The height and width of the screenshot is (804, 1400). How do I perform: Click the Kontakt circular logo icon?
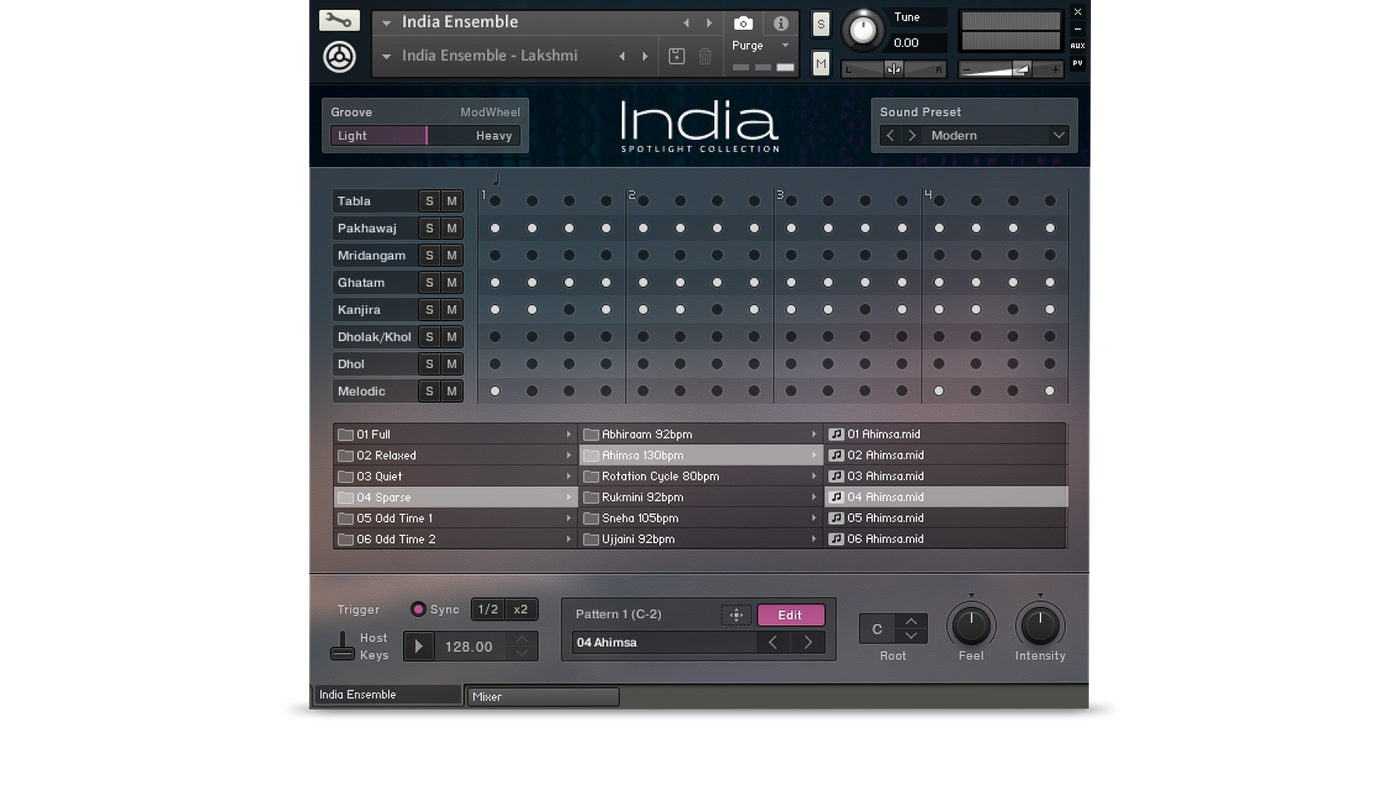(x=339, y=57)
